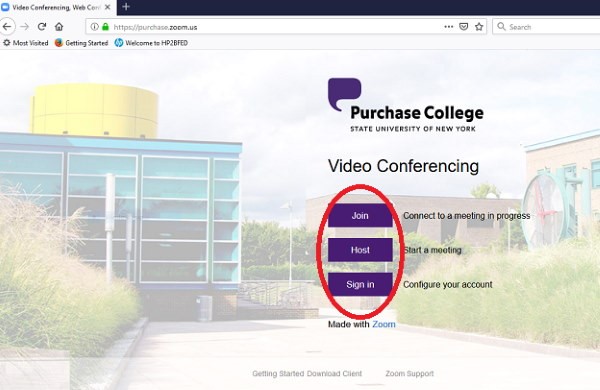Reload the page with the refresh icon

[42, 27]
